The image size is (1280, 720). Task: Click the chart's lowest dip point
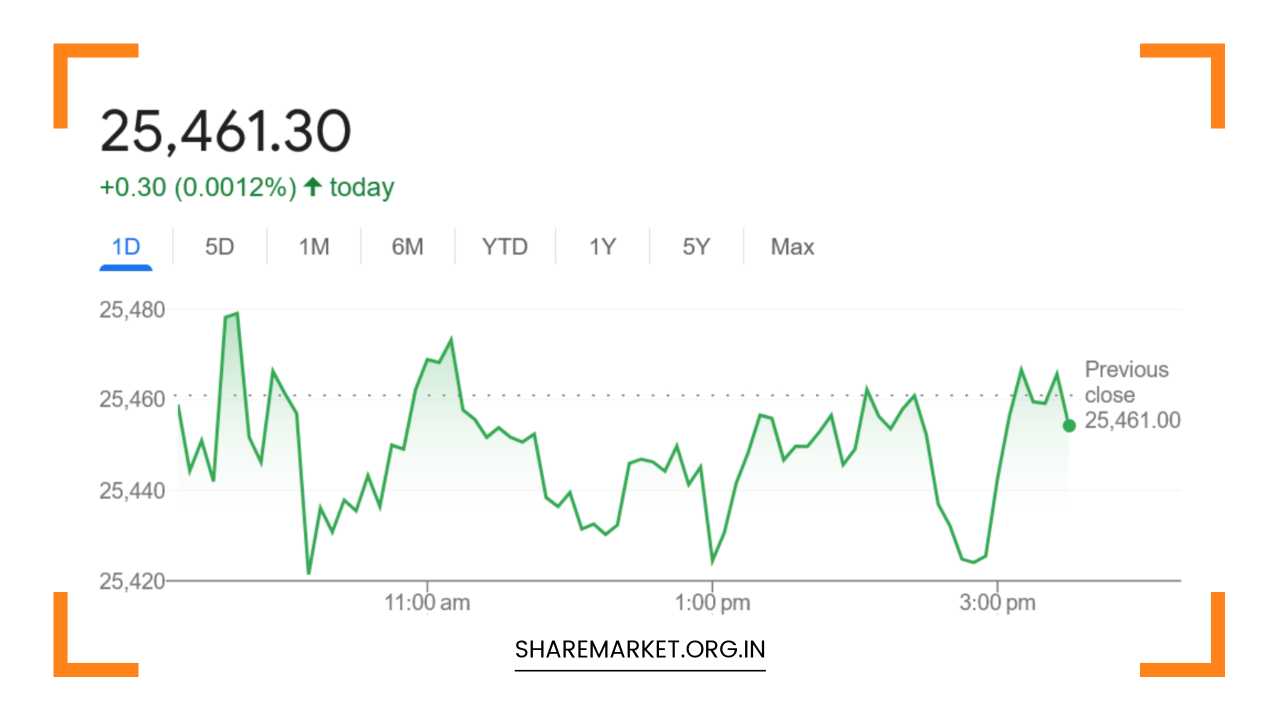(x=309, y=573)
